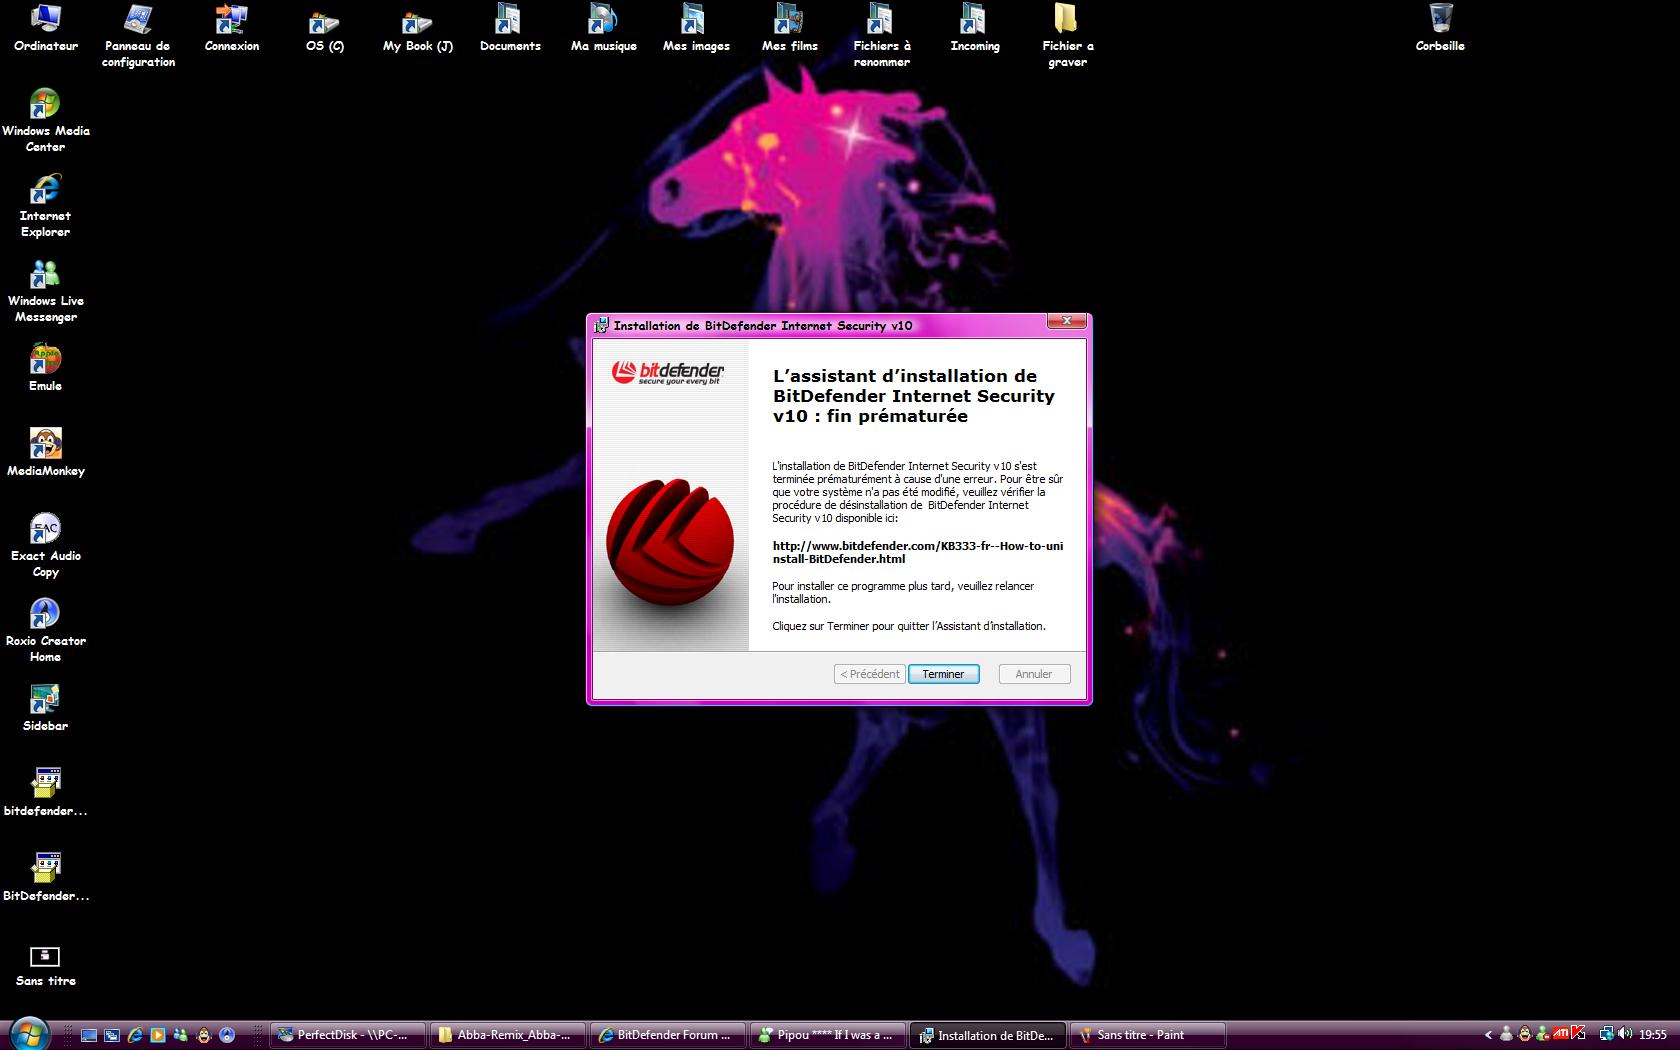
Task: Switch to PerfectDisk taskbar window
Action: point(348,1035)
